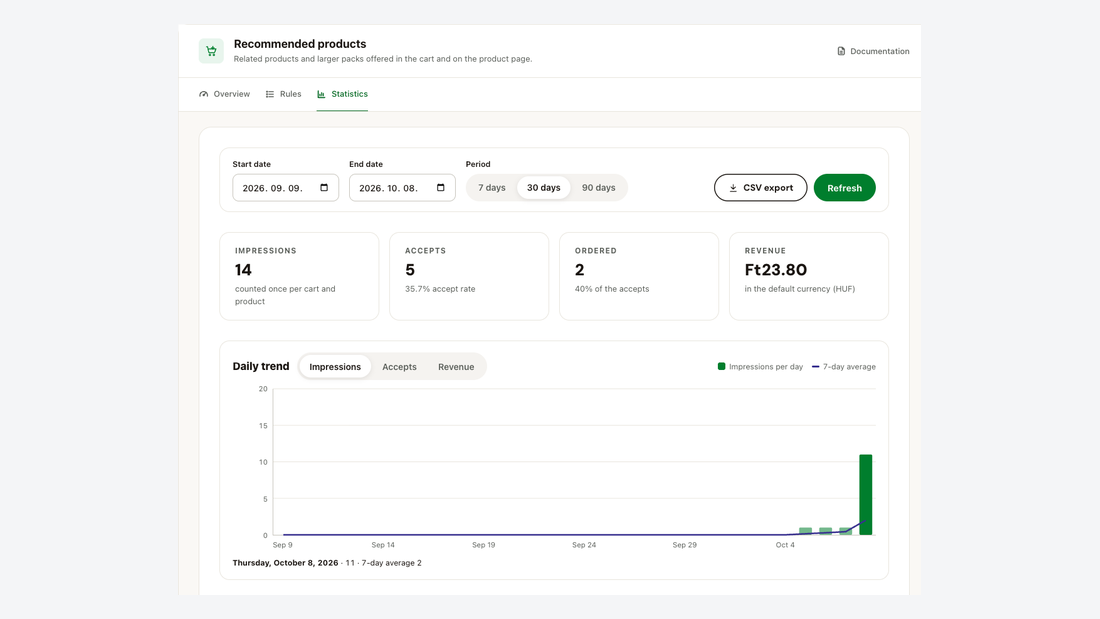
Task: Export statistics with CSV export button
Action: pyautogui.click(x=760, y=187)
